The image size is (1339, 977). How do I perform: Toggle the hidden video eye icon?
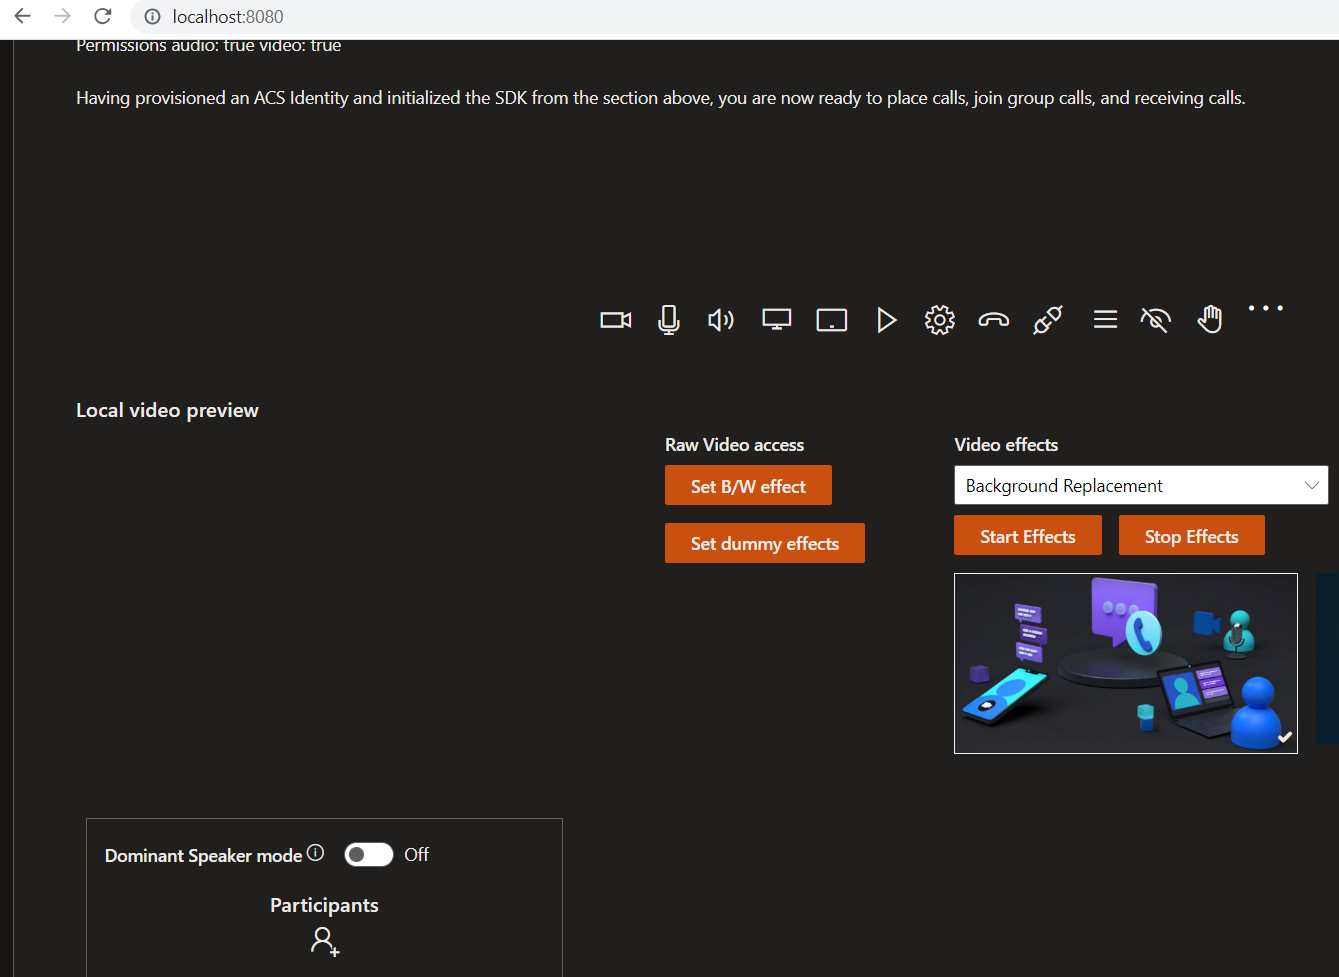click(1155, 319)
